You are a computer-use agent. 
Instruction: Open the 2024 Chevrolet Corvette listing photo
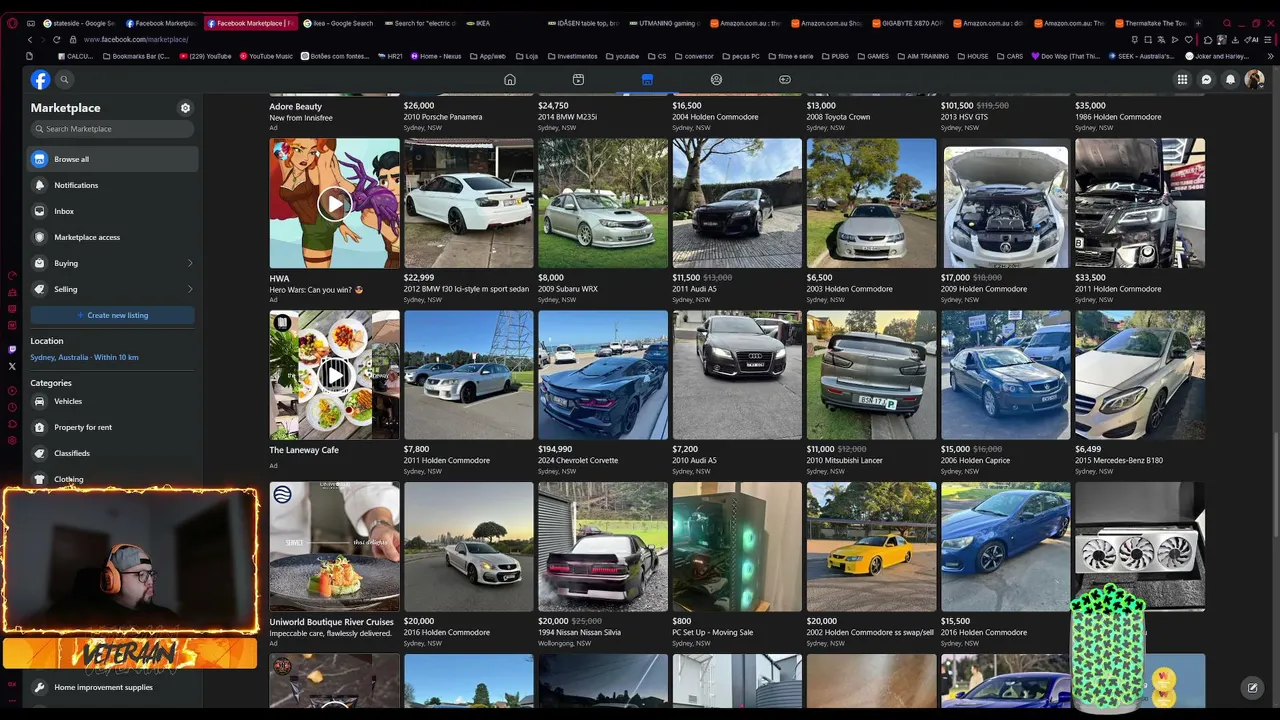[603, 375]
